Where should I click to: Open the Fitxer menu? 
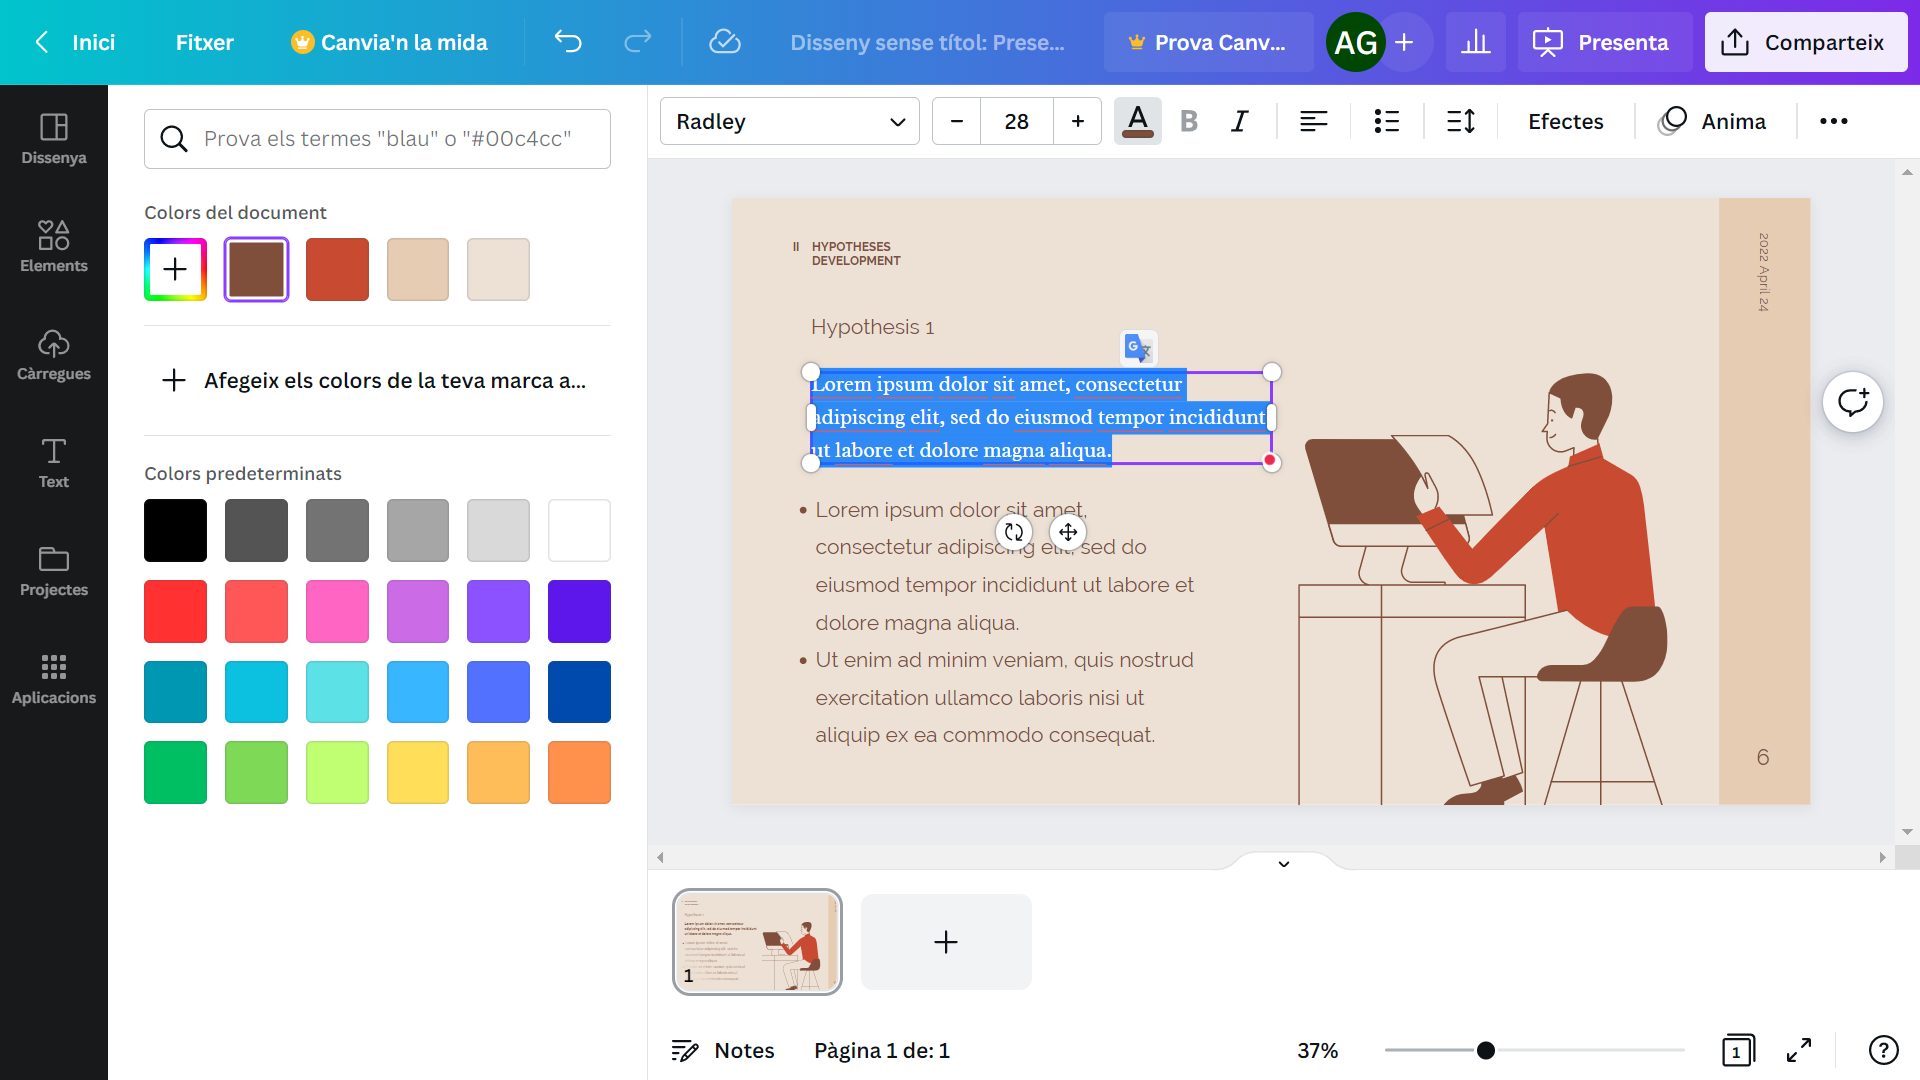[x=204, y=42]
